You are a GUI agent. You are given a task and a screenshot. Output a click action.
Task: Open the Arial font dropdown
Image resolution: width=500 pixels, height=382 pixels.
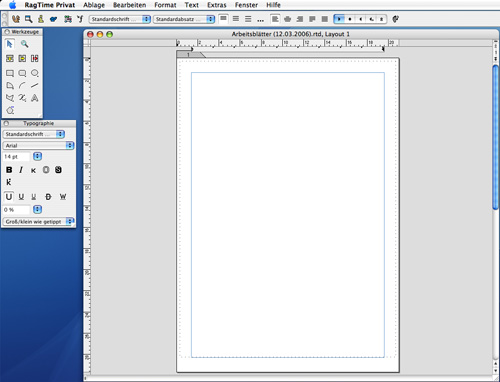[x=38, y=145]
